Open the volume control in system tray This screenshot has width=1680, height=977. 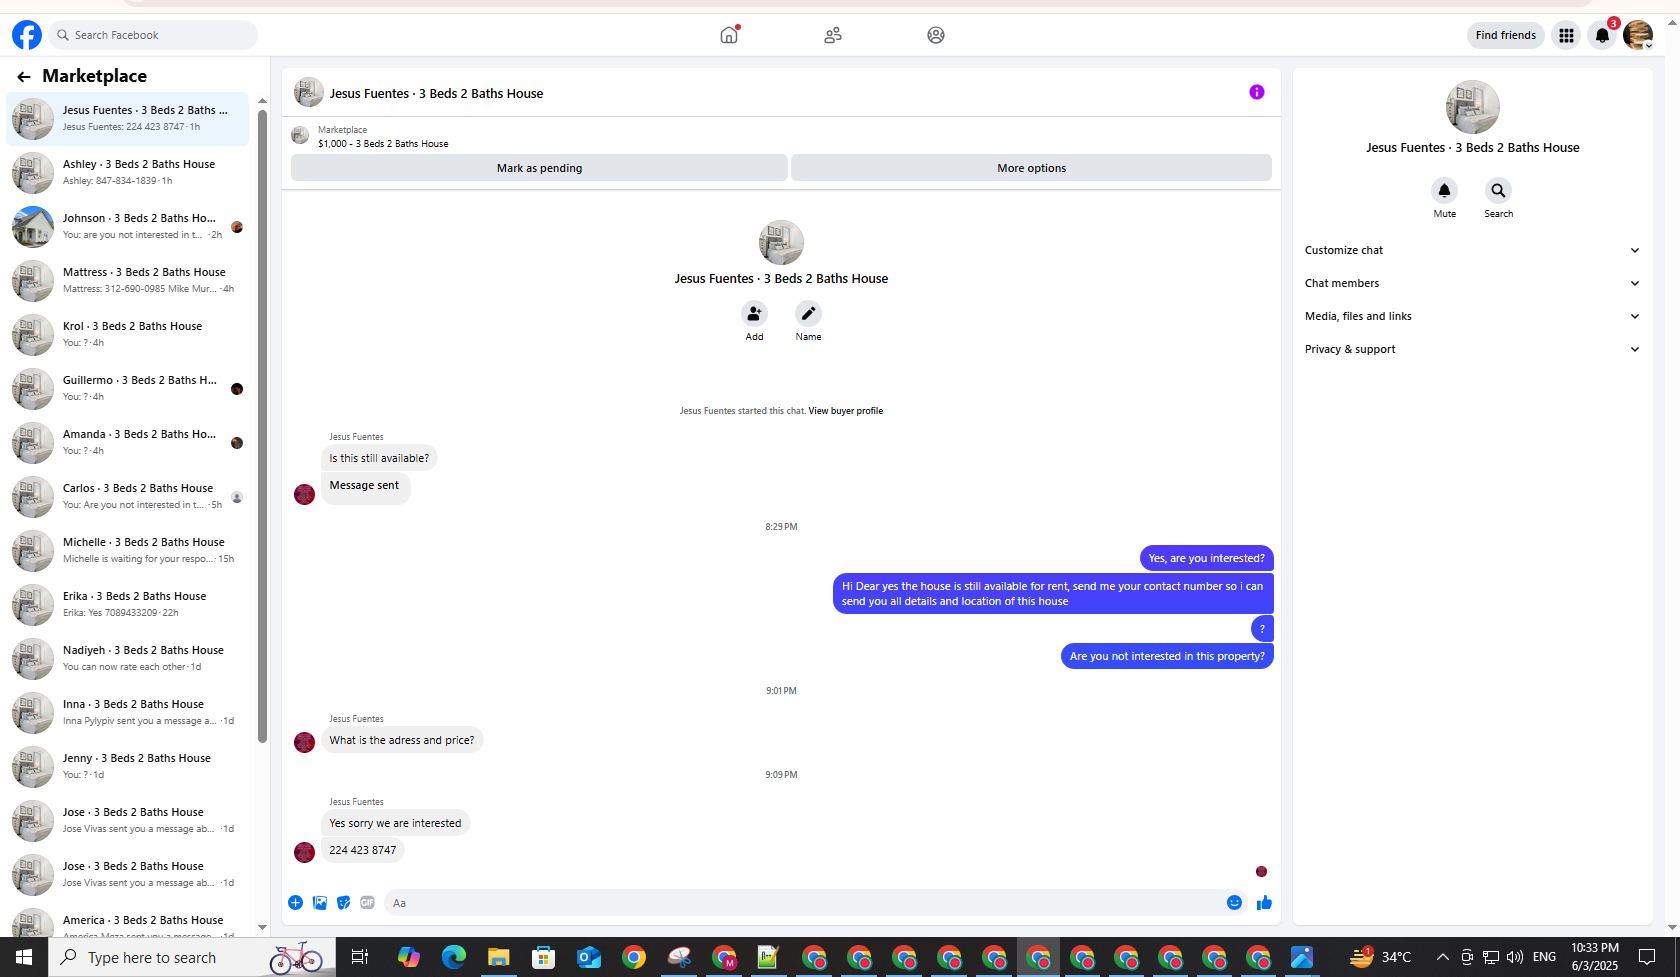point(1515,957)
